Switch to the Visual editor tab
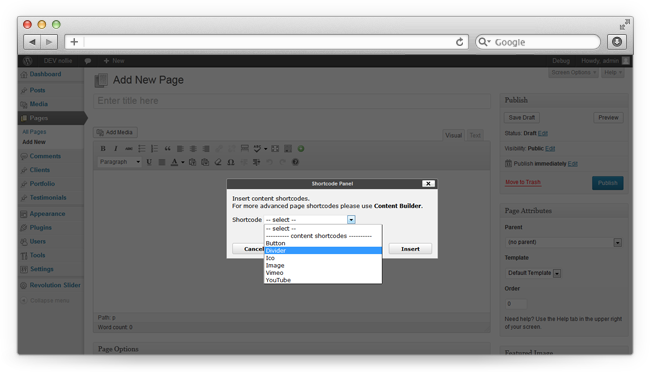The height and width of the screenshot is (372, 650). tap(453, 135)
